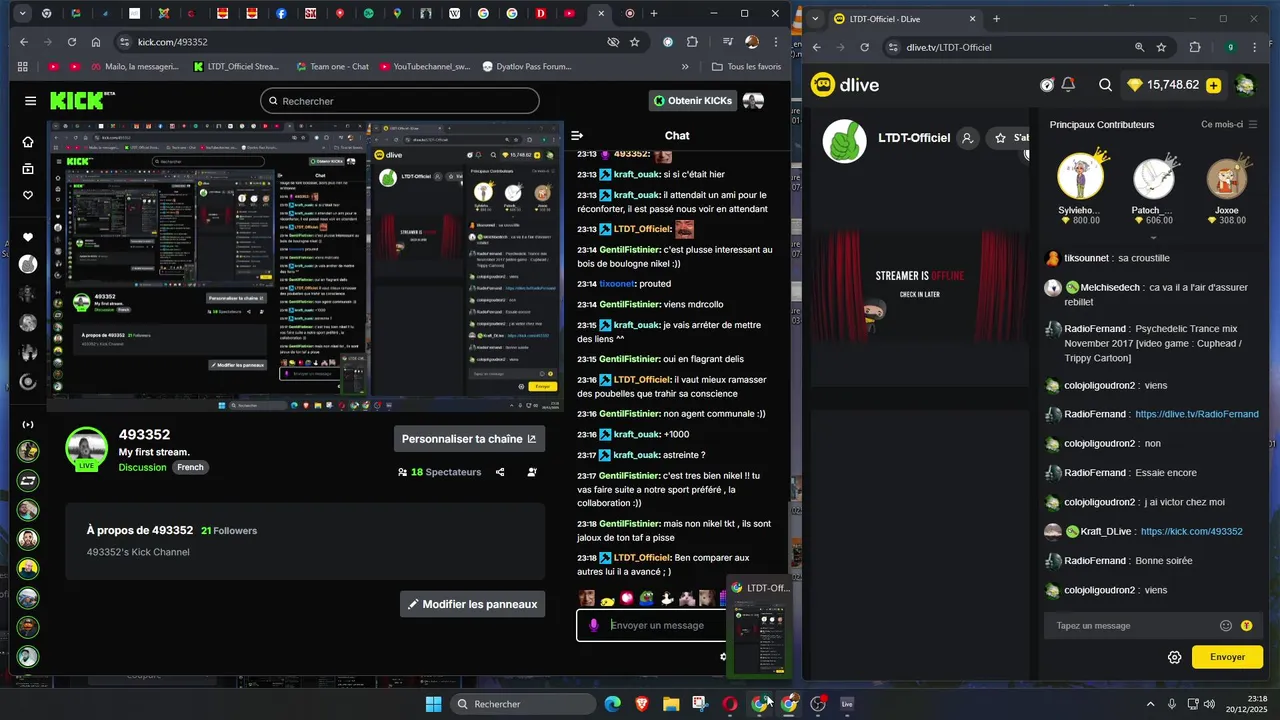Open File Explorer from the taskbar
The height and width of the screenshot is (720, 1280).
click(671, 704)
